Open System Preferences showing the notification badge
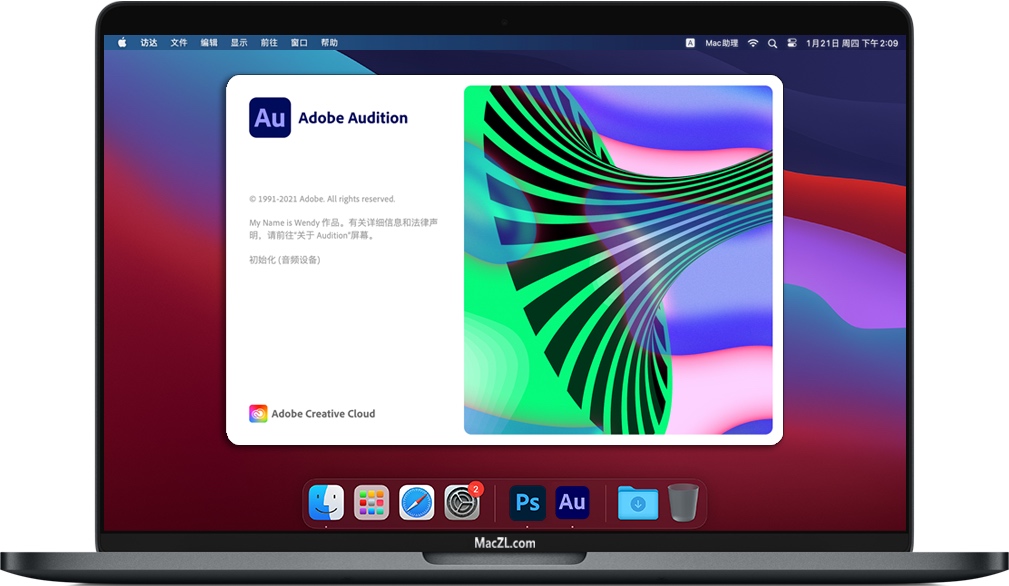Screen dimensions: 1009x586 coord(463,503)
